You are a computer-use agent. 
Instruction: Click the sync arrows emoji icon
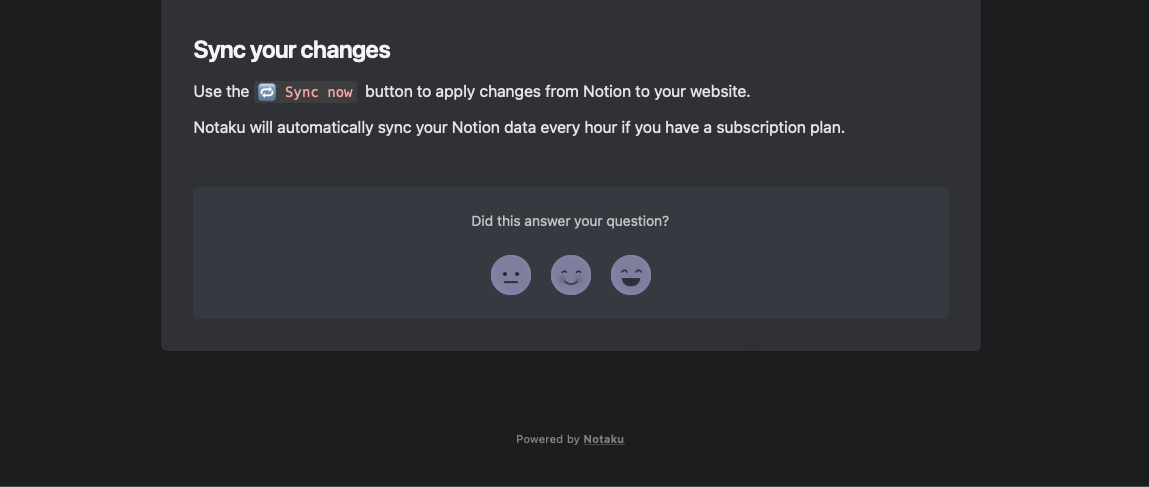coord(267,92)
